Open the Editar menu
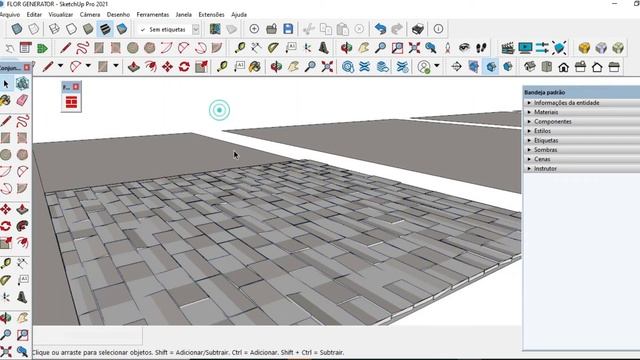 point(34,14)
